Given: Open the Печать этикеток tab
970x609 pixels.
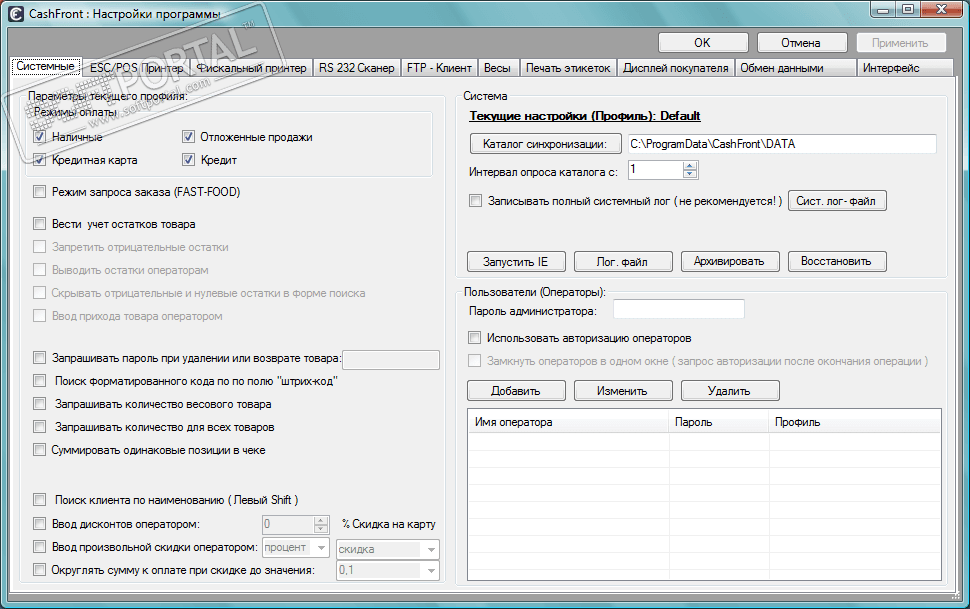Looking at the screenshot, I should 568,68.
